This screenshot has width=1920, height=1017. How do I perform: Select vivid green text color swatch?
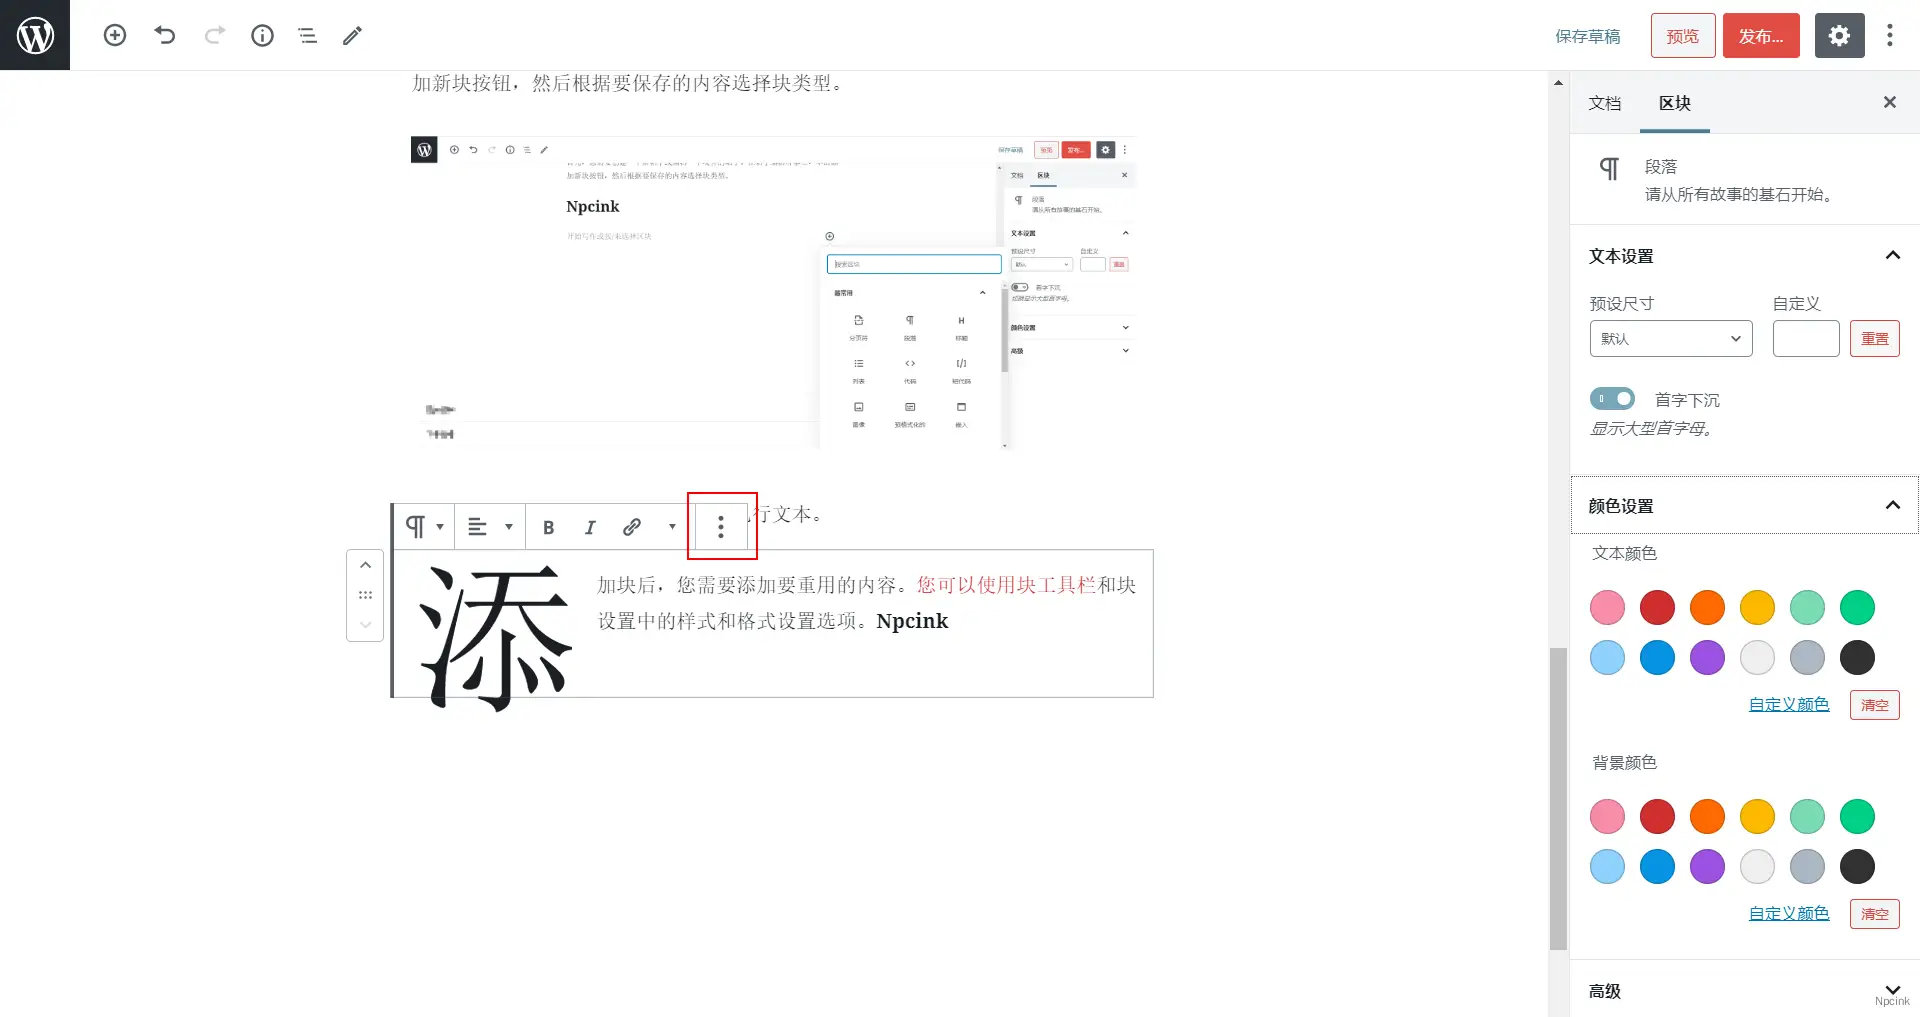point(1857,607)
